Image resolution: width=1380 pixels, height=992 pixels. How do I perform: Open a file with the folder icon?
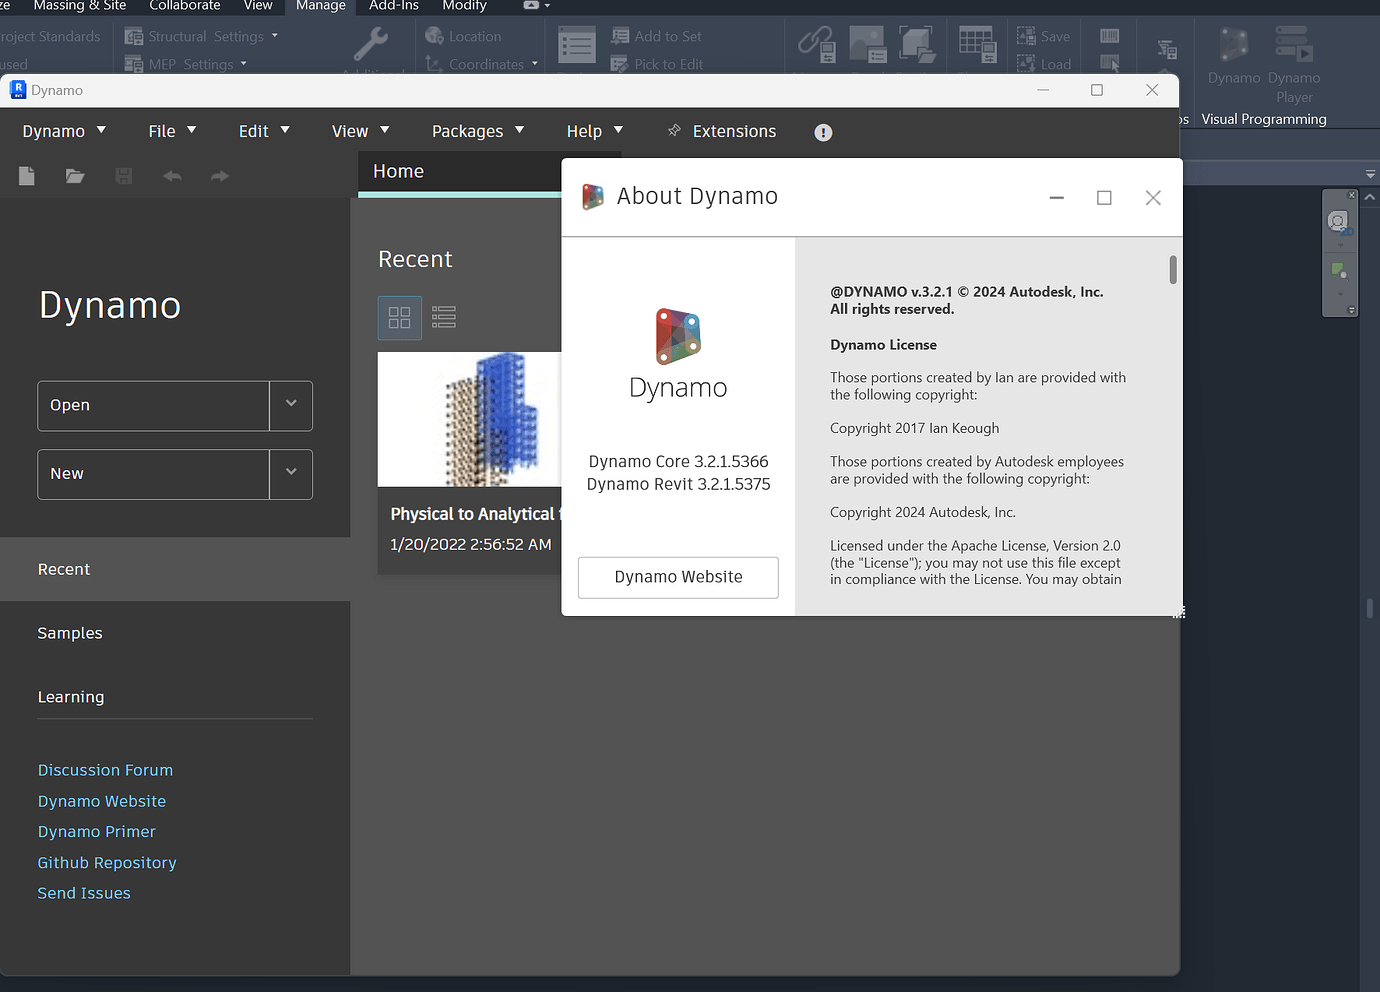pyautogui.click(x=75, y=176)
